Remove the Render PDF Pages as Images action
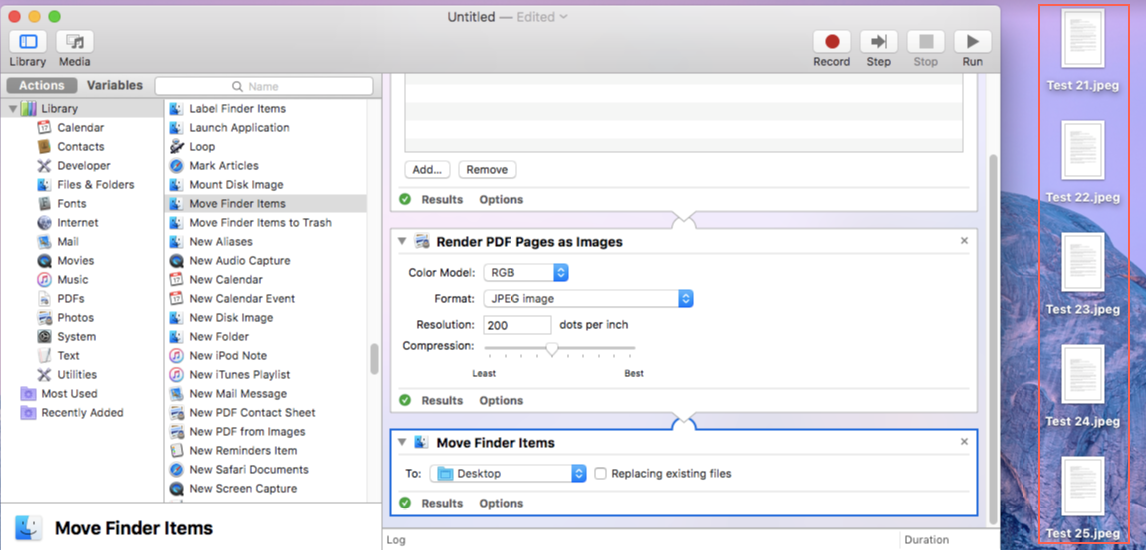 click(964, 240)
